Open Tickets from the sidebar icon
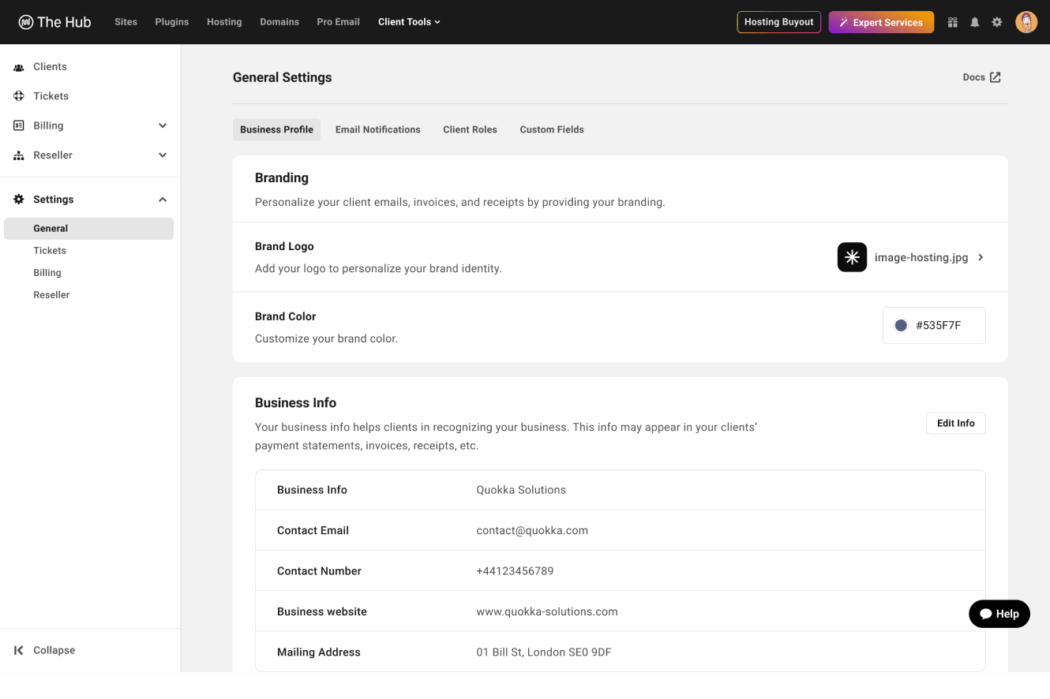The height and width of the screenshot is (699, 1050). (17, 96)
